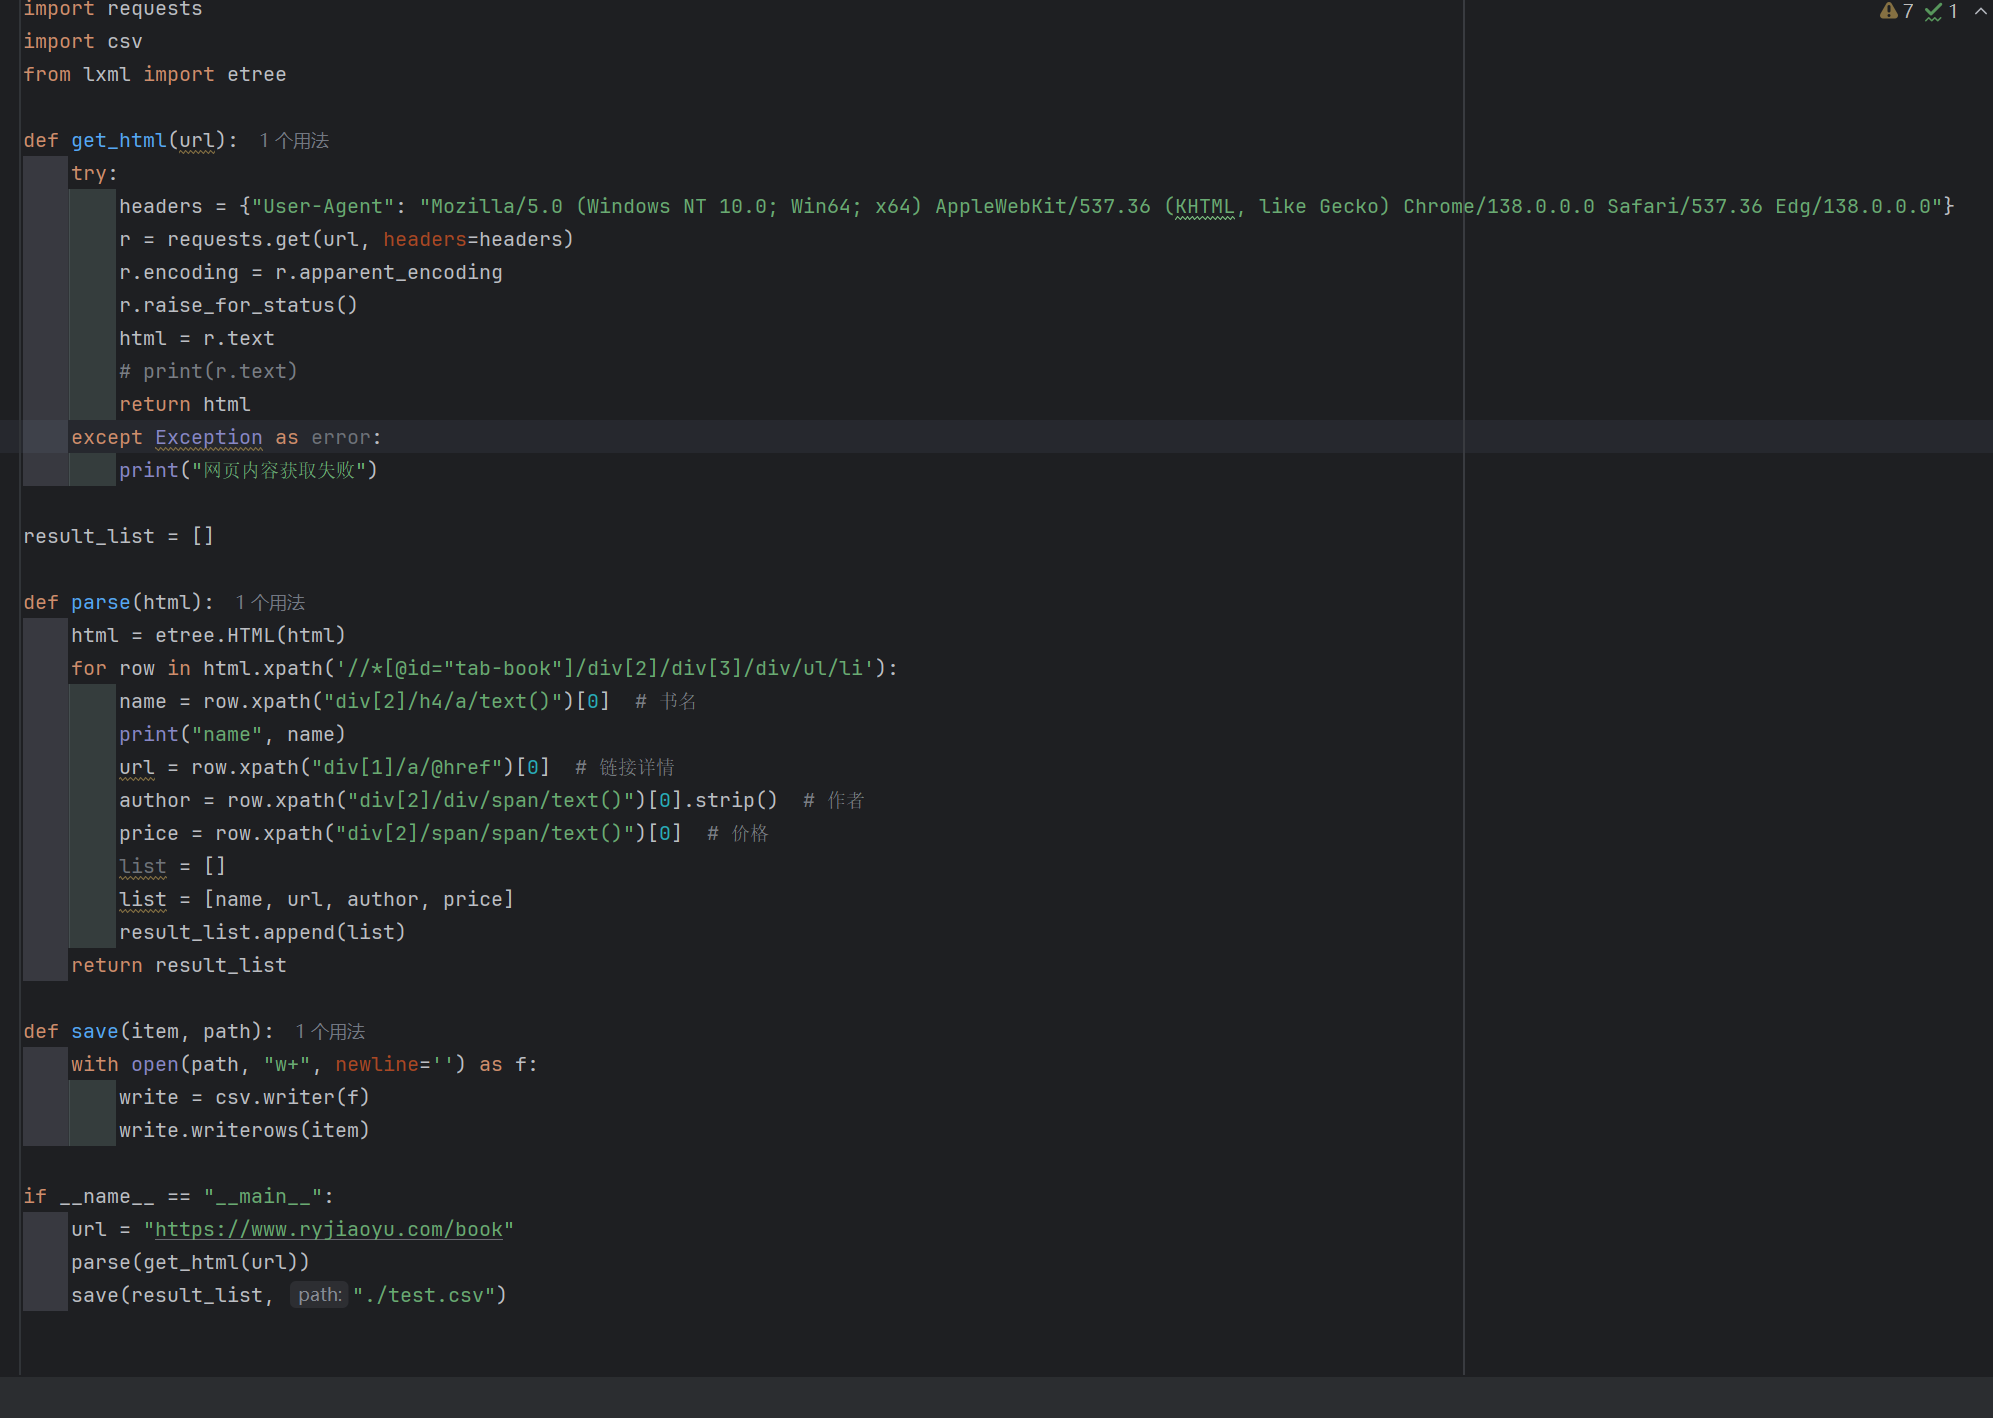Click the underlined Exception class name
The image size is (1993, 1418).
tap(208, 438)
